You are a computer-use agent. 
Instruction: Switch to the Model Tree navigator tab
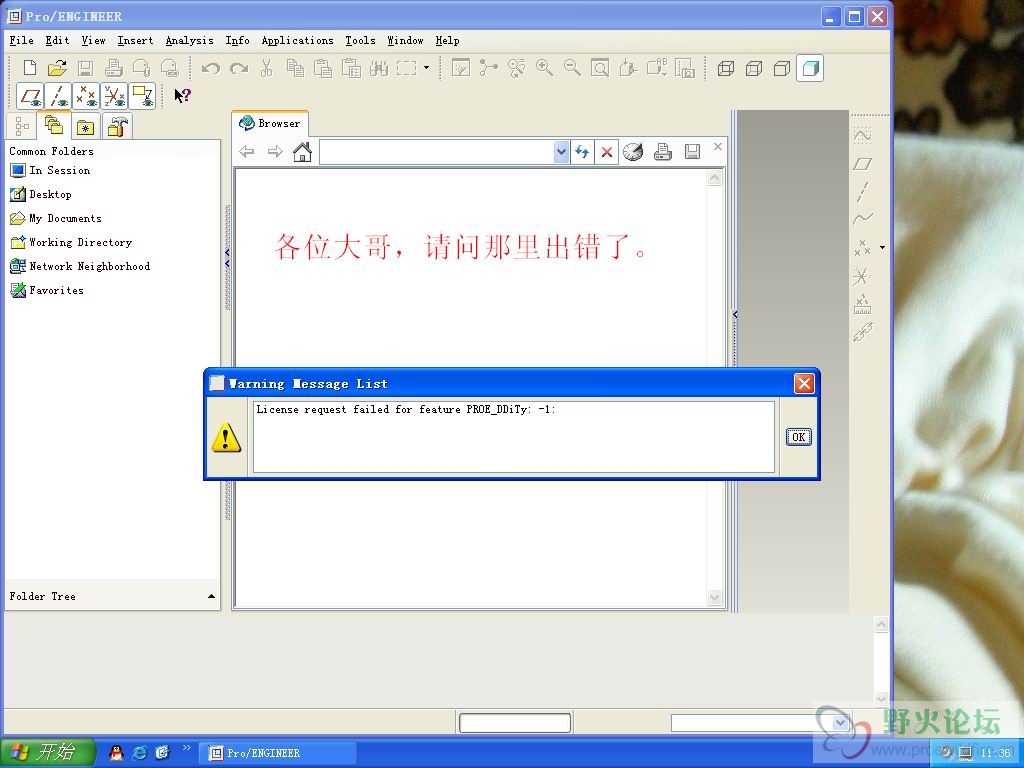tap(22, 125)
